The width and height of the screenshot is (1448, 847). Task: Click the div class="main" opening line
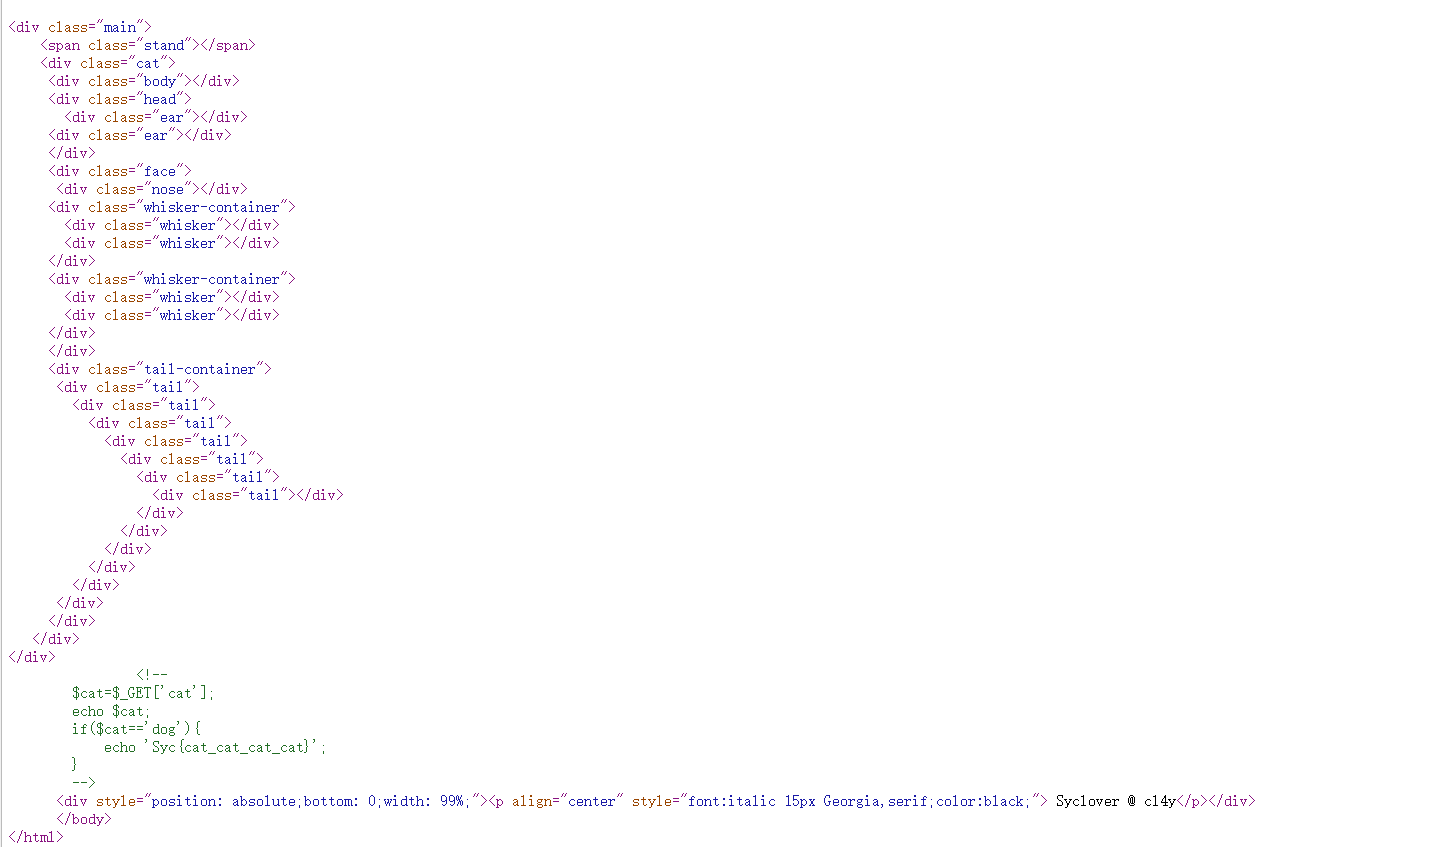pos(80,27)
